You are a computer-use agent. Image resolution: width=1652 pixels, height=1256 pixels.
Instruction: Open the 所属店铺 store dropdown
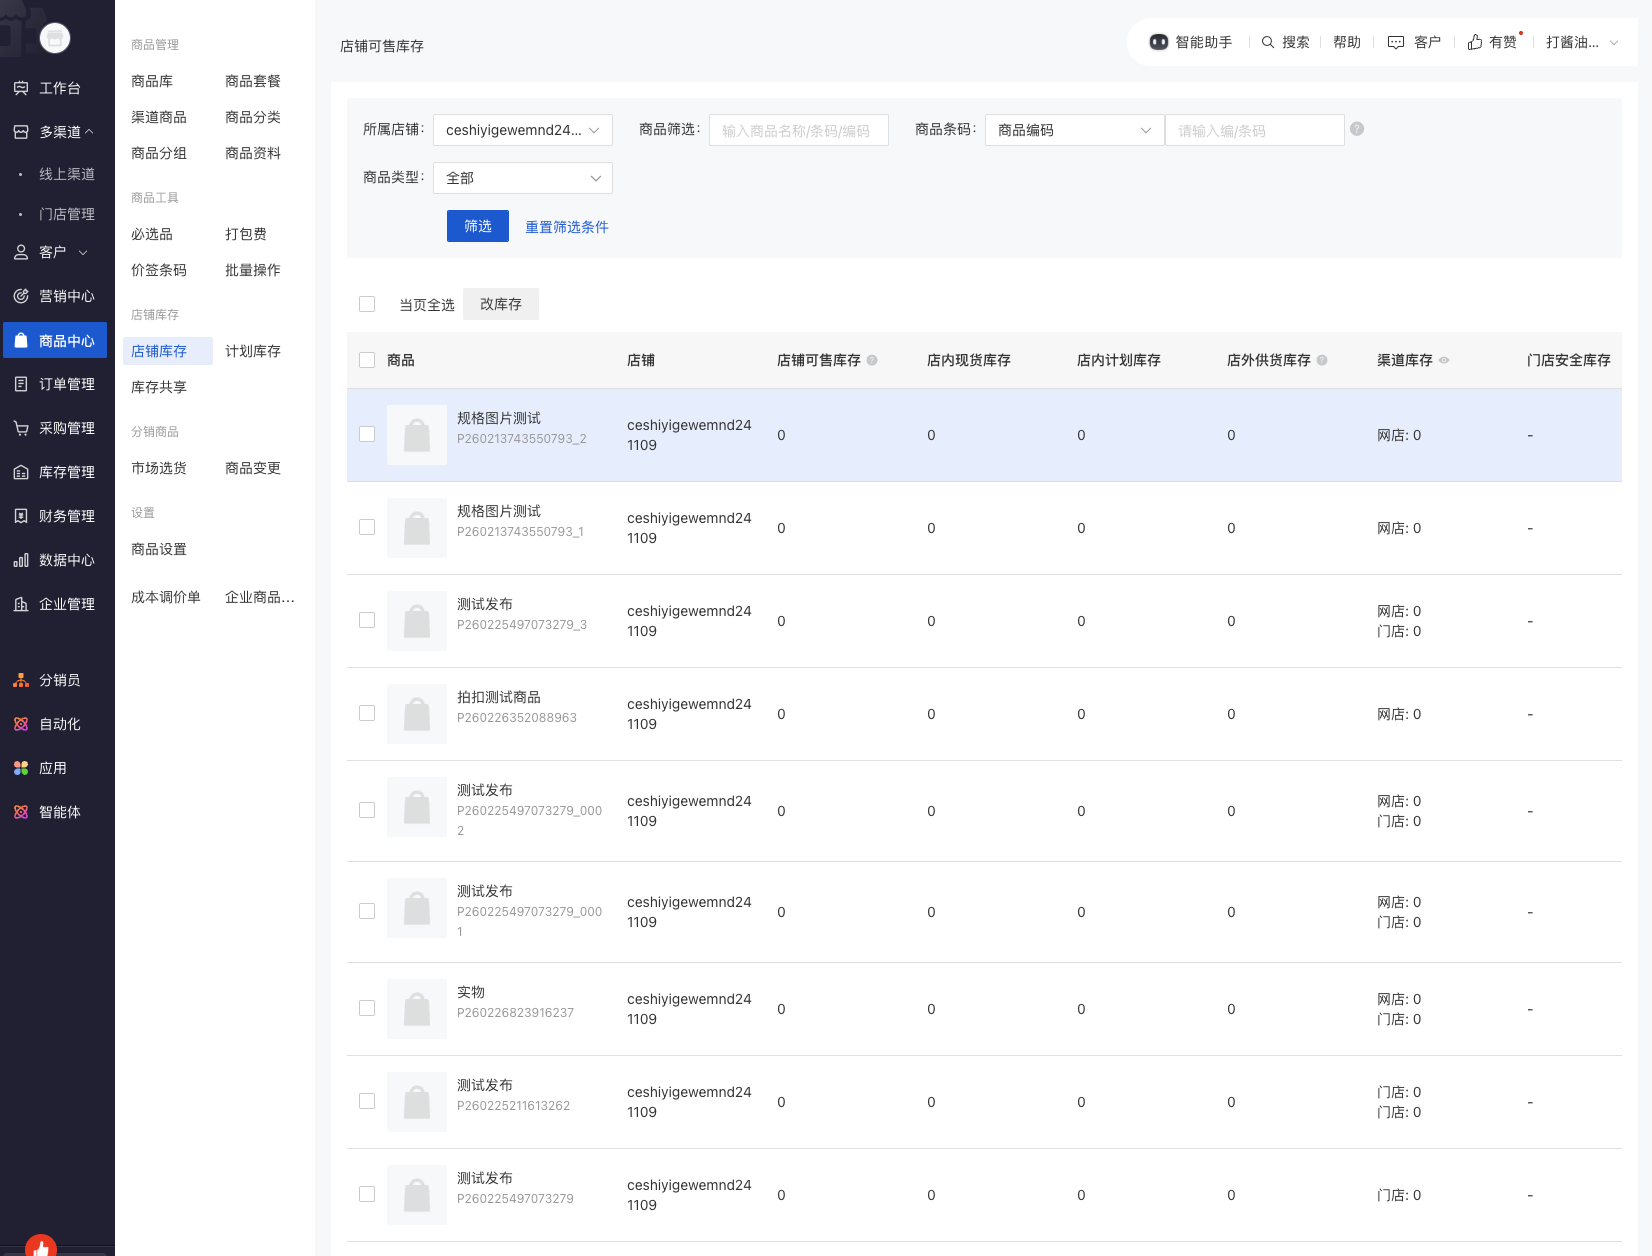(522, 130)
